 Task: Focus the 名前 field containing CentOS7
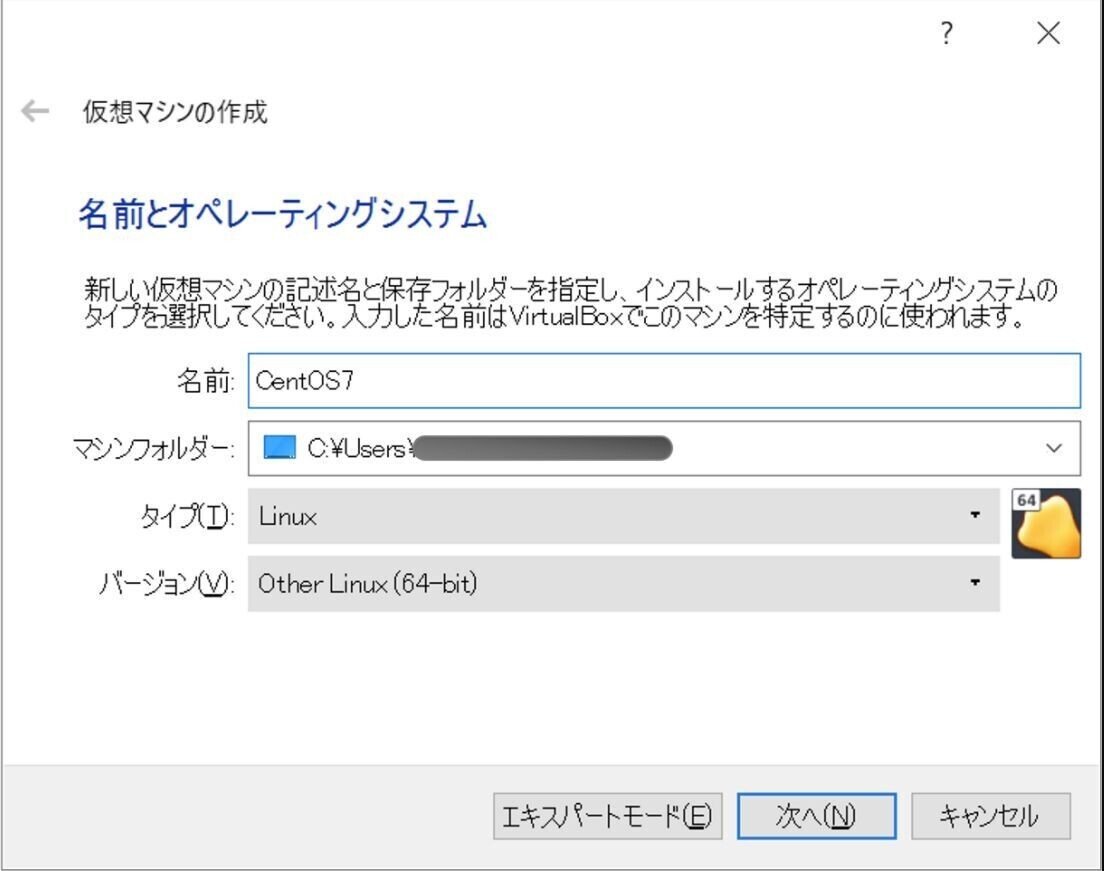point(664,381)
